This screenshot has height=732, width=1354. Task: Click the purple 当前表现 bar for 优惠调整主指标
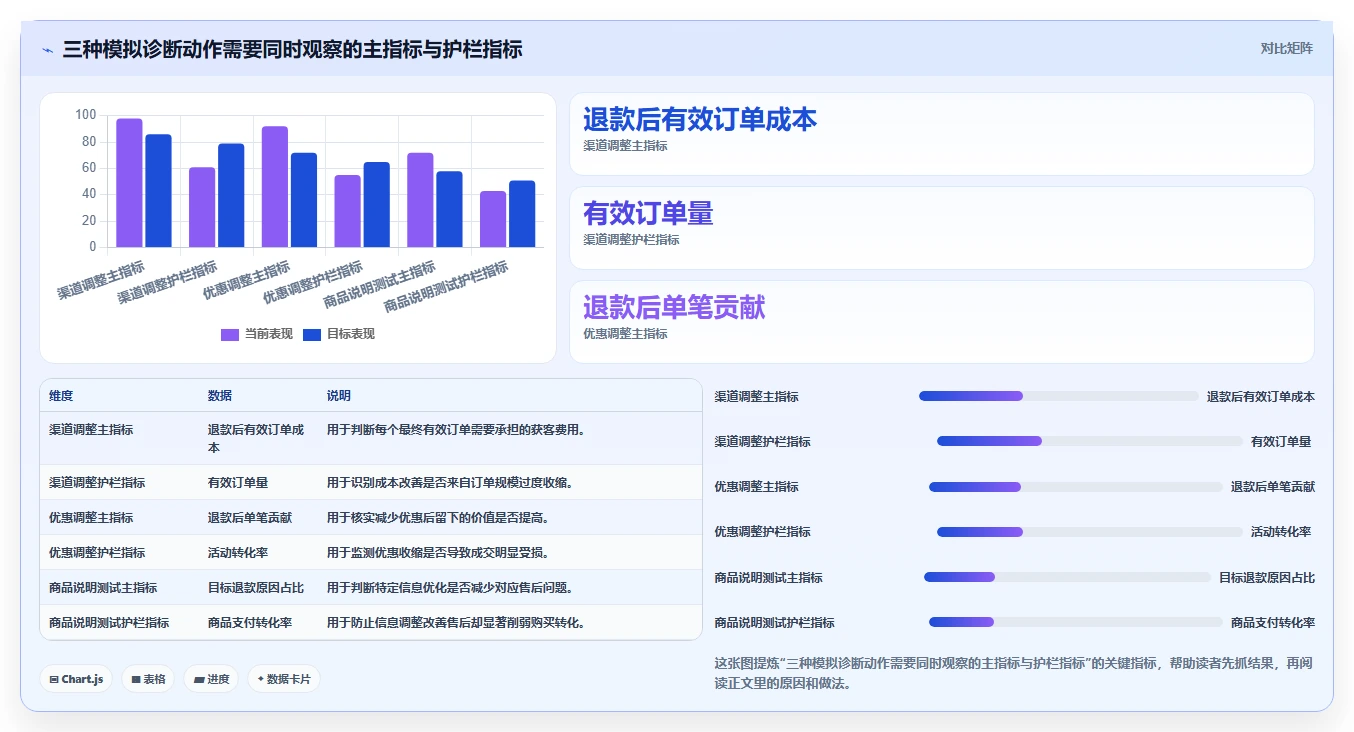pyautogui.click(x=275, y=187)
